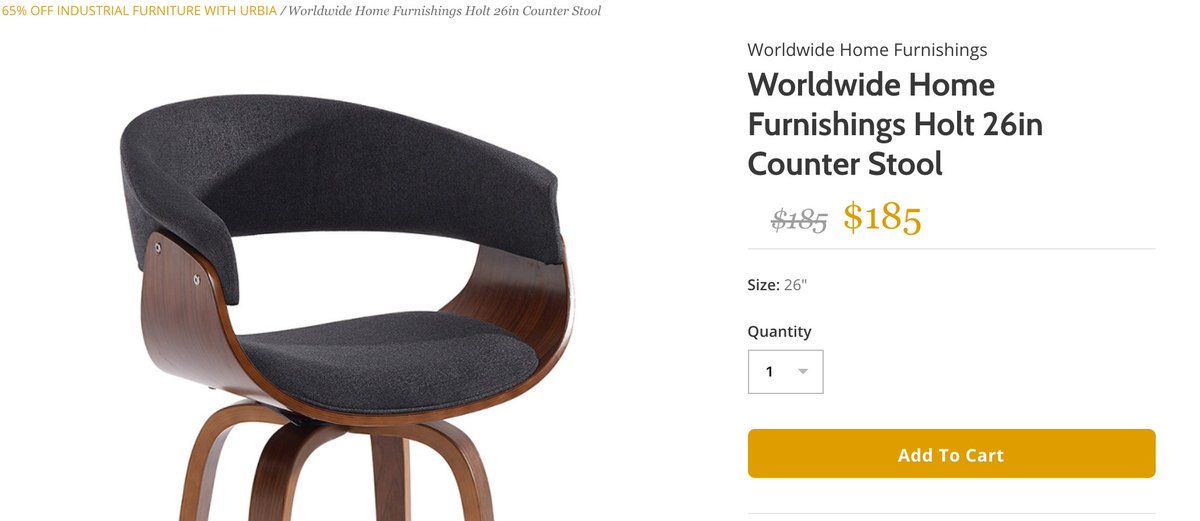Open the 65% OFF INDUSTRIAL FURNITURE breadcrumb link

tap(138, 11)
